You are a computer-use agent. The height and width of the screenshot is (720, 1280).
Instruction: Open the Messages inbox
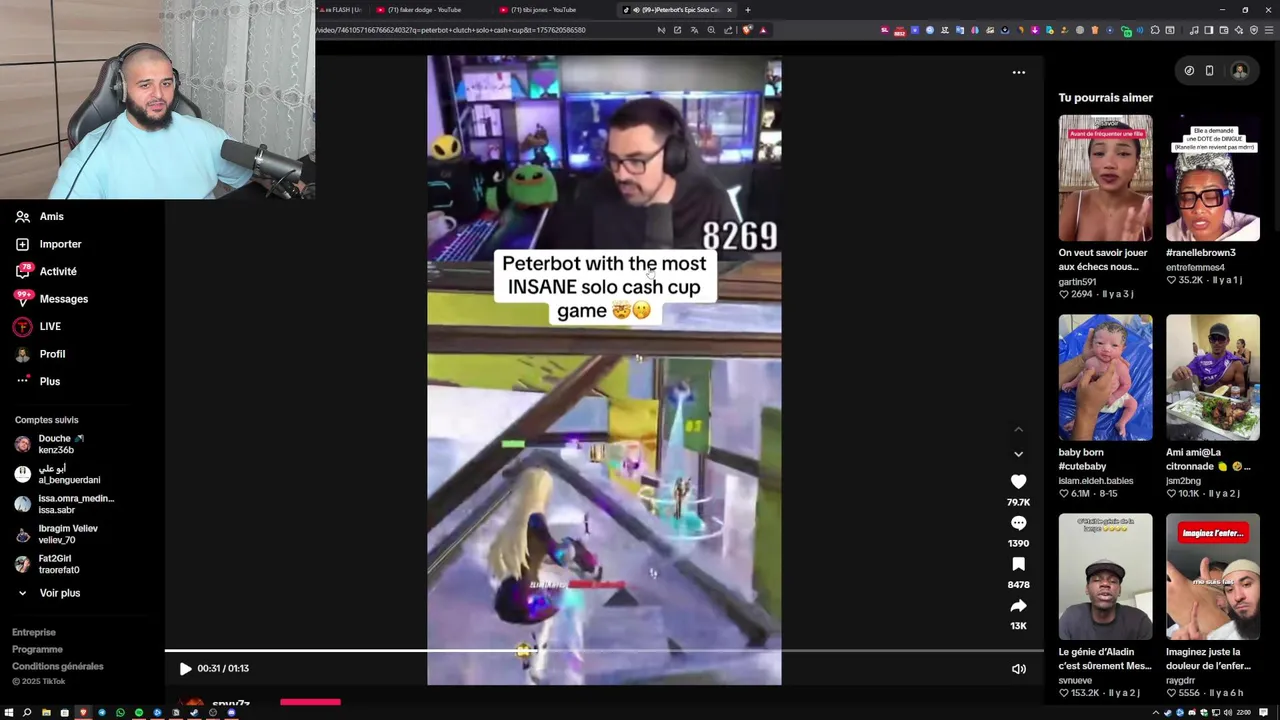pyautogui.click(x=52, y=299)
